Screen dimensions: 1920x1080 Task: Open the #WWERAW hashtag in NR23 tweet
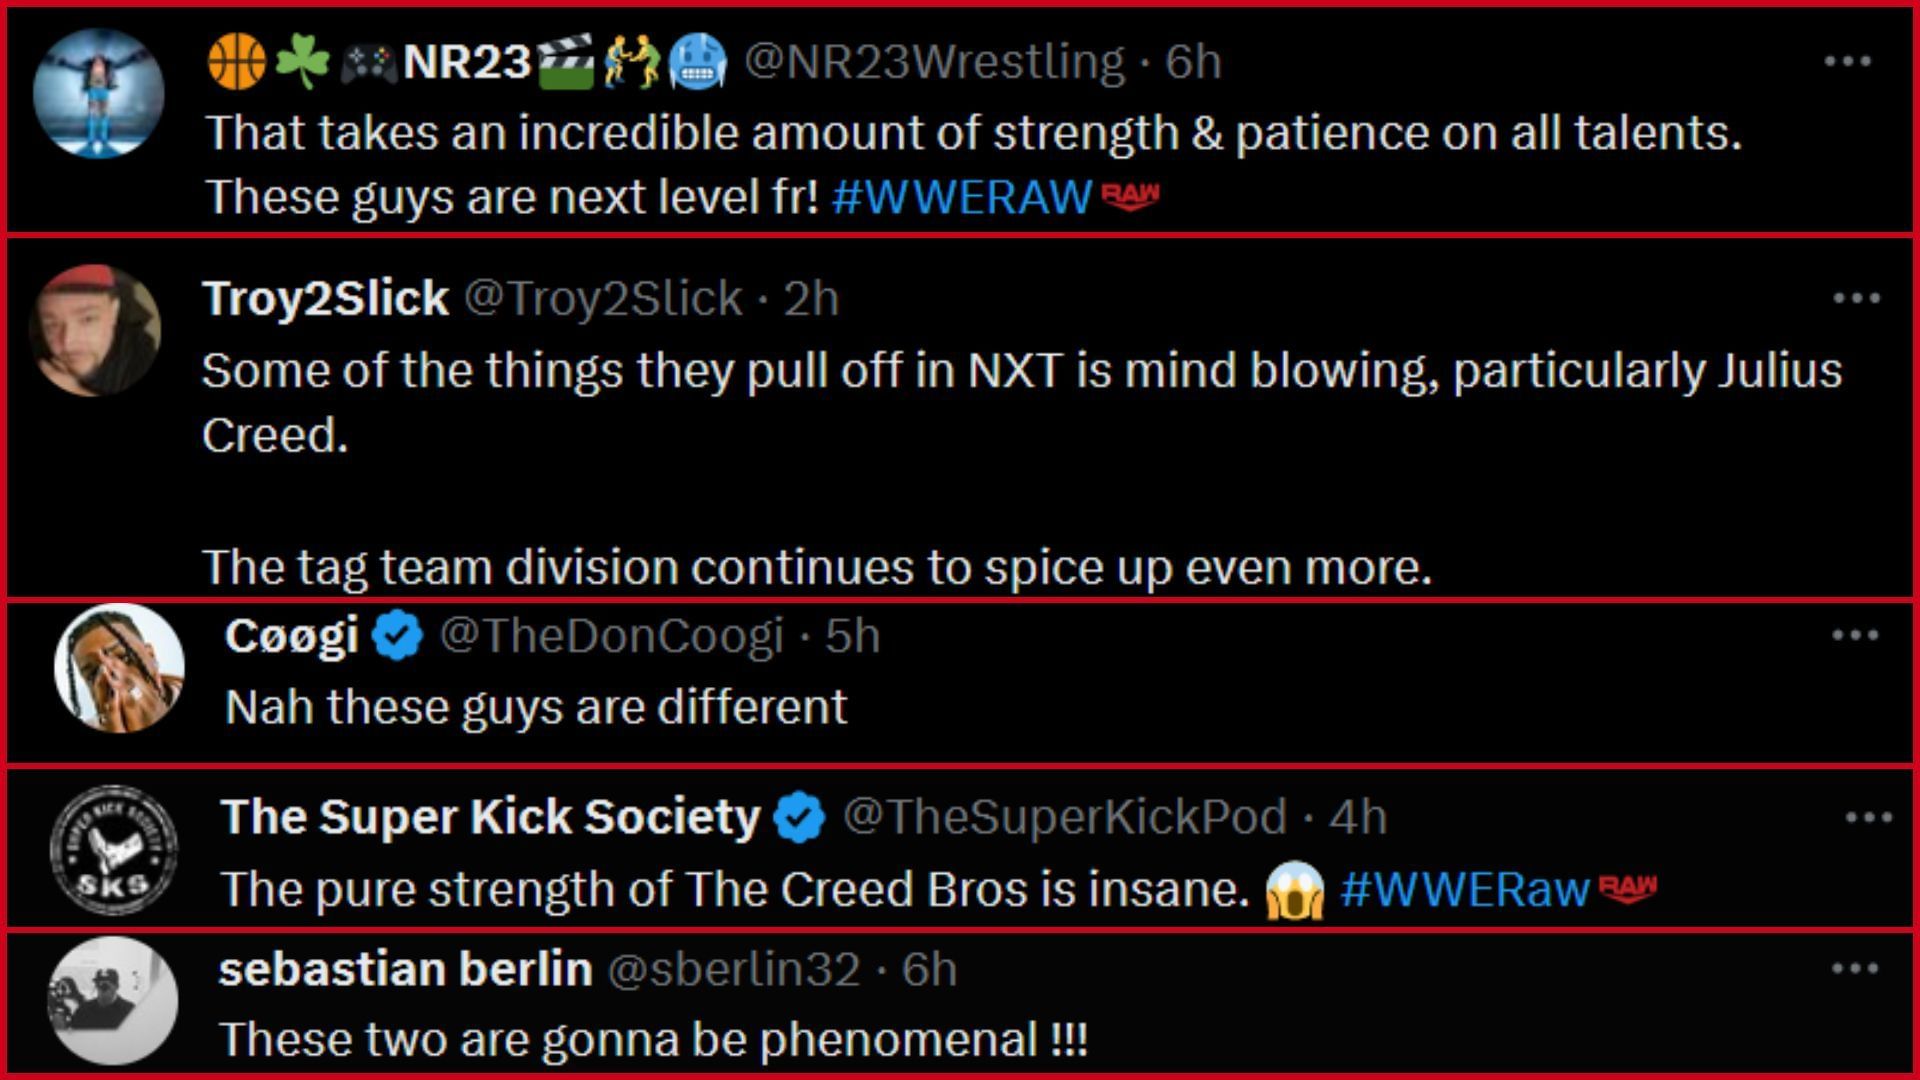(961, 197)
